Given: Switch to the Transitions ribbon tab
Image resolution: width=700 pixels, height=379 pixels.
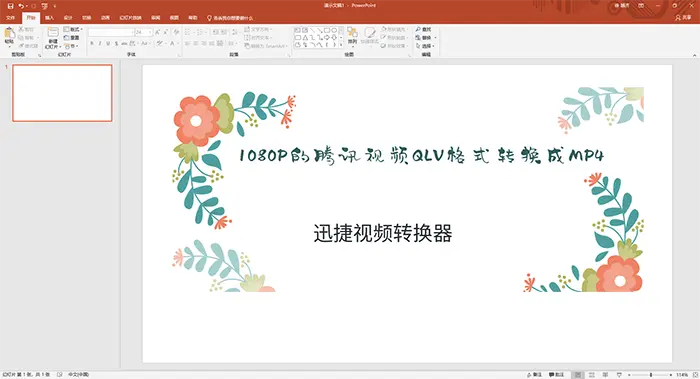Looking at the screenshot, I should [x=87, y=18].
